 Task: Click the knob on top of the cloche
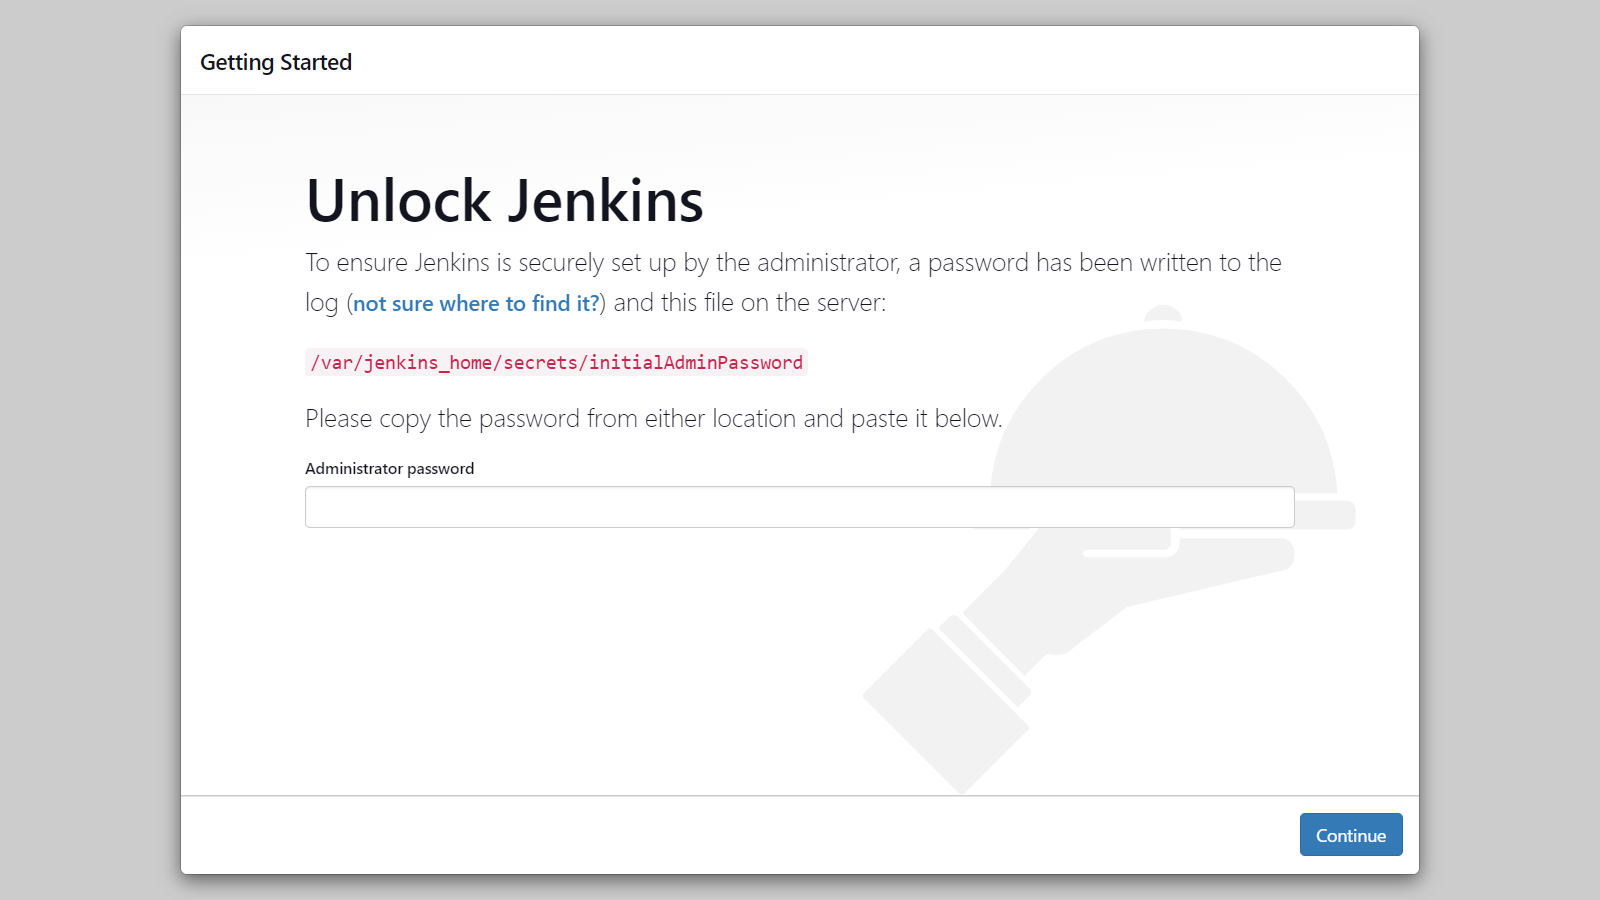[1163, 313]
